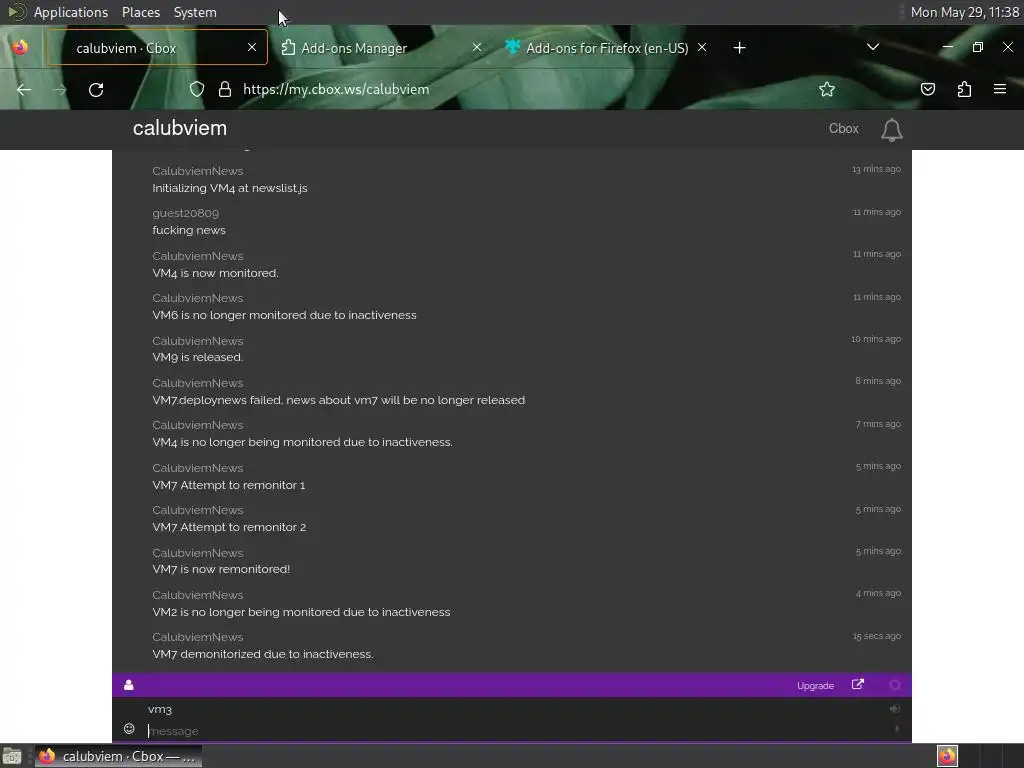Click message "VM7 Attempt to remonitor 2"
Screen dimensions: 1024x768
click(229, 527)
